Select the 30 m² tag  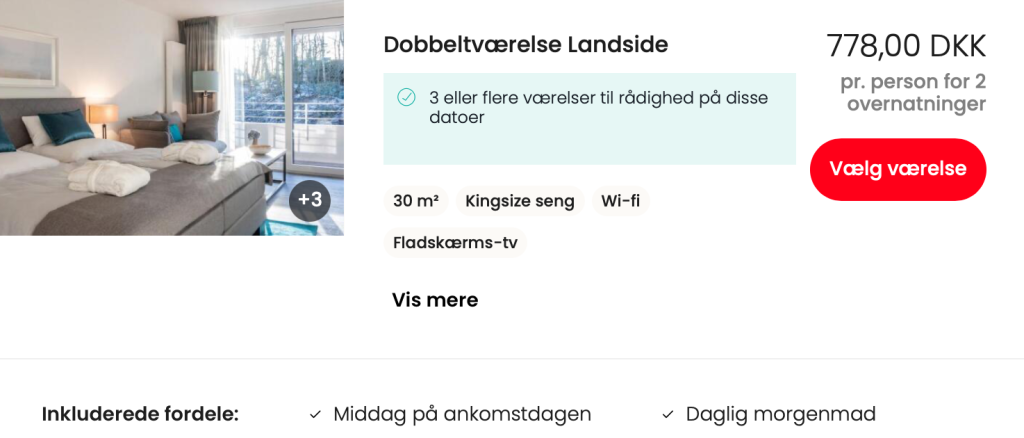click(416, 201)
